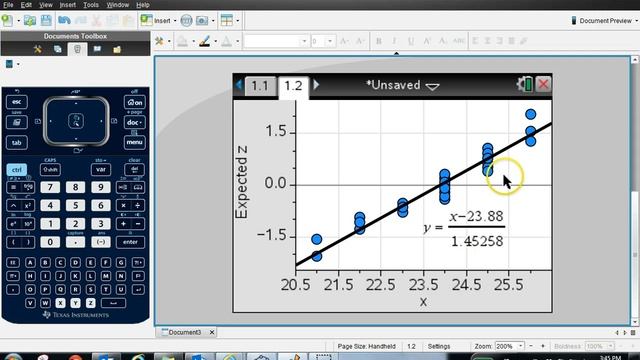
Task: Click the document tools wrench in formatting bar
Action: tap(159, 41)
